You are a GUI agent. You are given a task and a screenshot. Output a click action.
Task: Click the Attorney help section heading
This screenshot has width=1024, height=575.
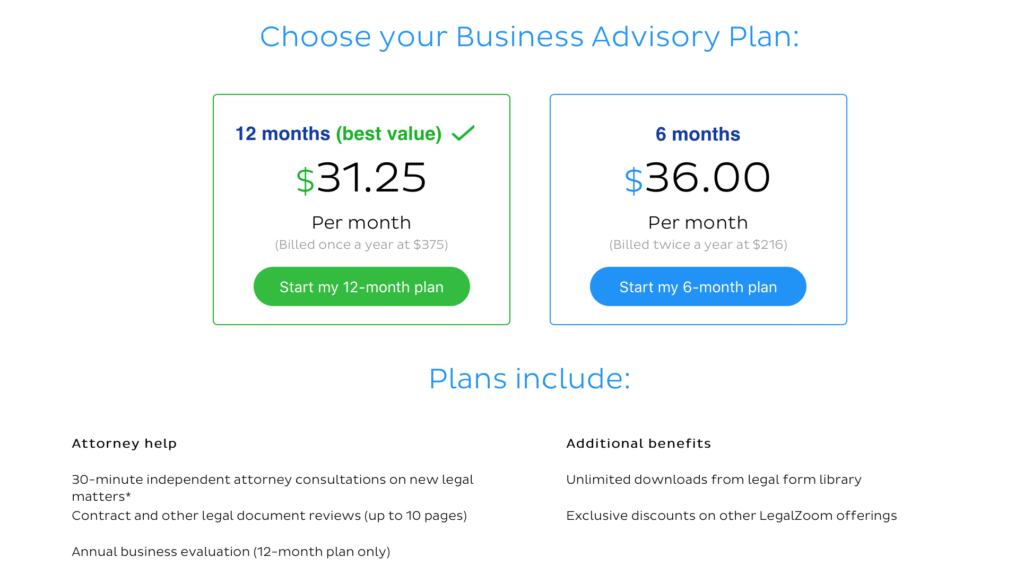[x=124, y=443]
